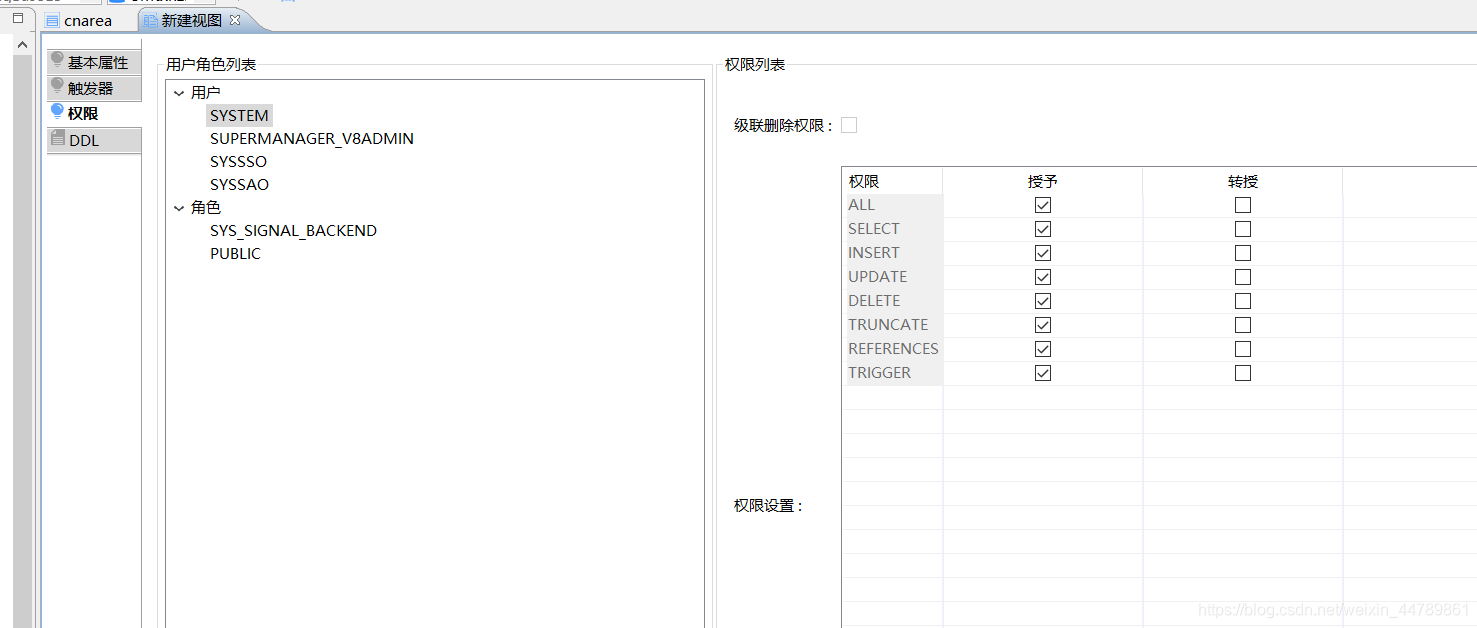
Task: Collapse the 角色 tree node
Action: (179, 208)
